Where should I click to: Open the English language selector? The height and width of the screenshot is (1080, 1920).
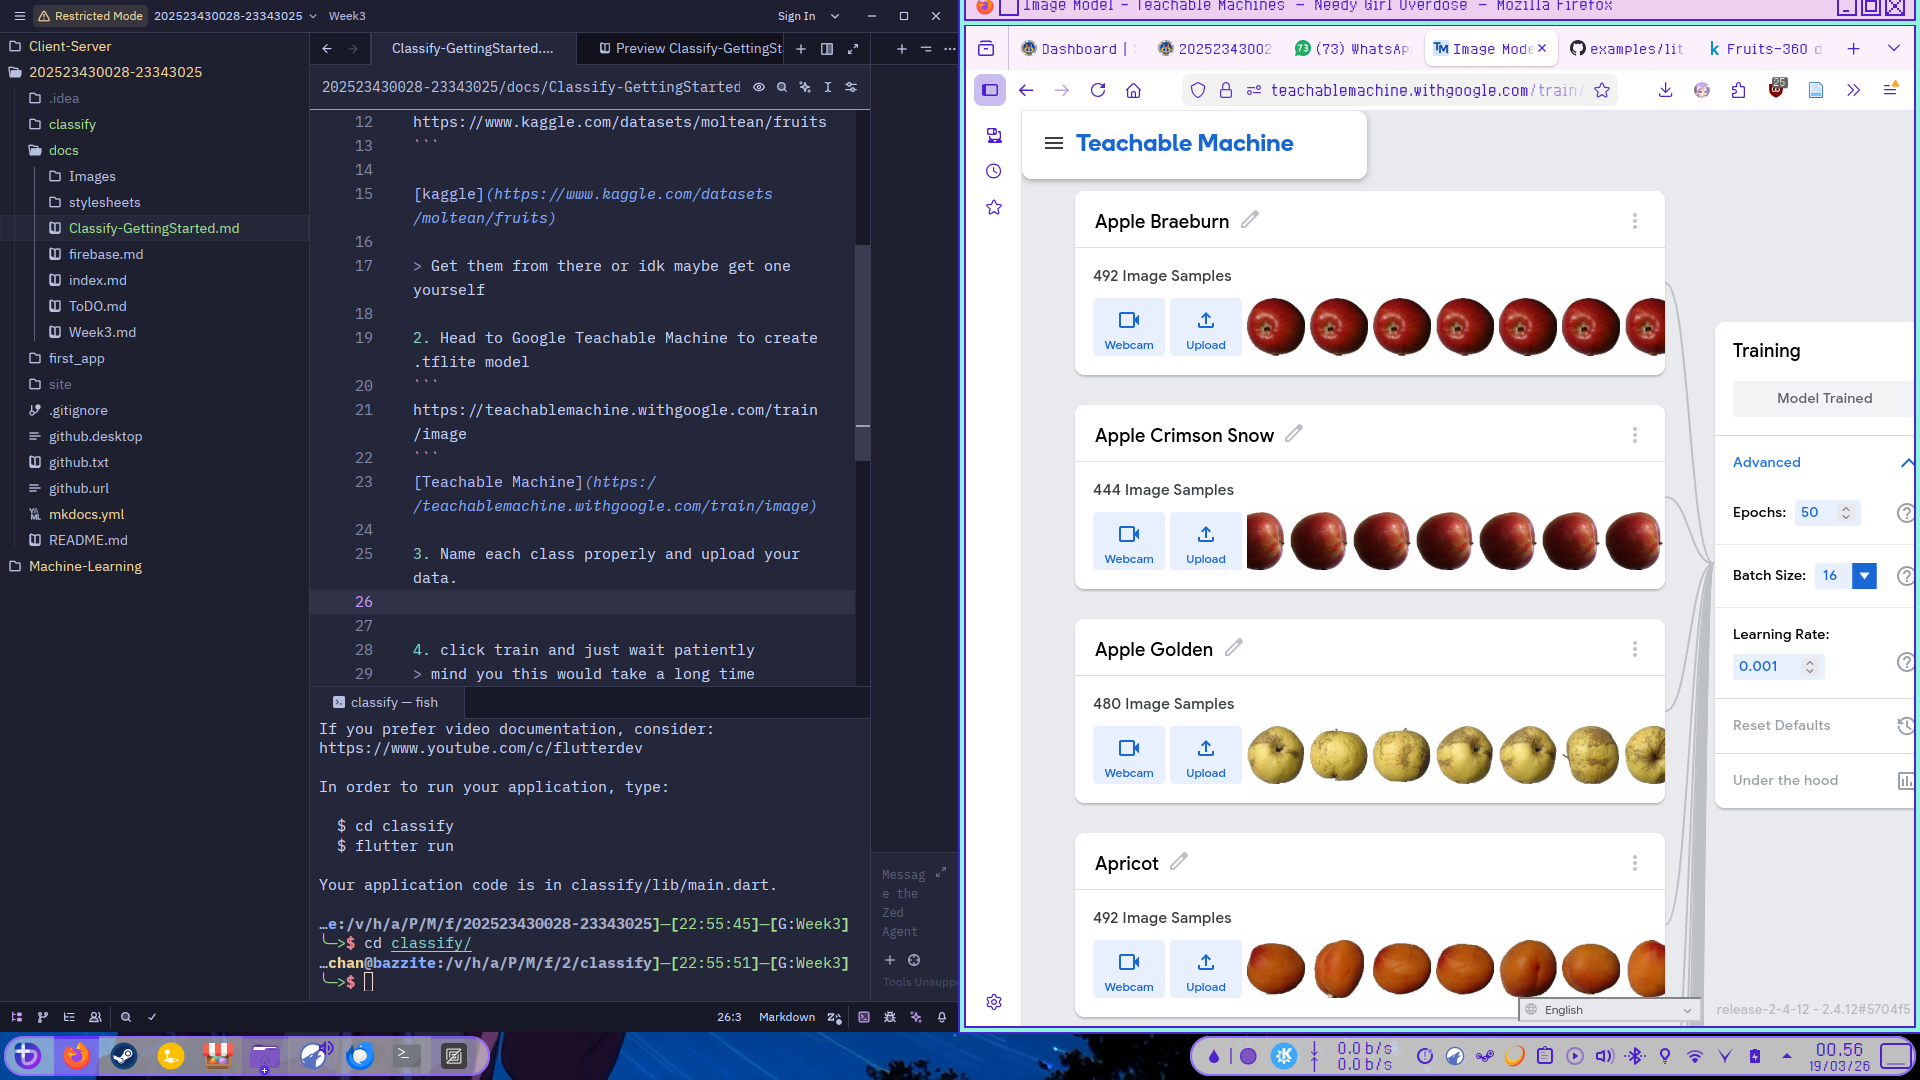point(1610,1010)
